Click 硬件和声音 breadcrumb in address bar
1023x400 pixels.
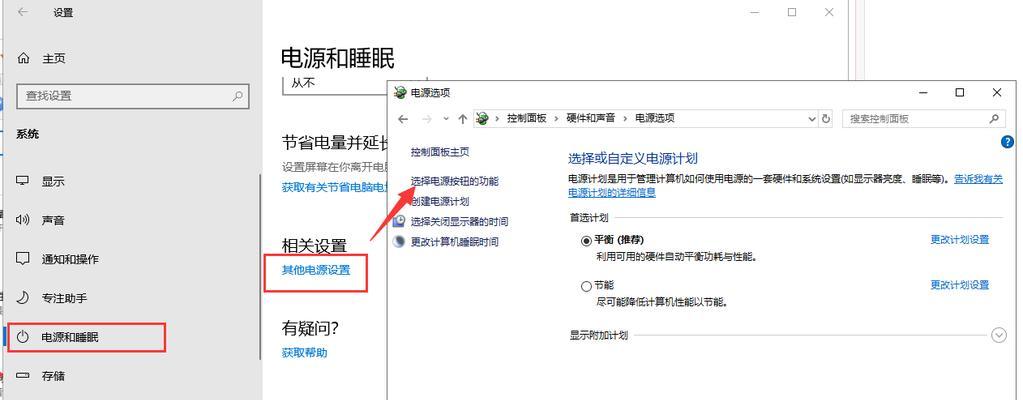click(590, 118)
